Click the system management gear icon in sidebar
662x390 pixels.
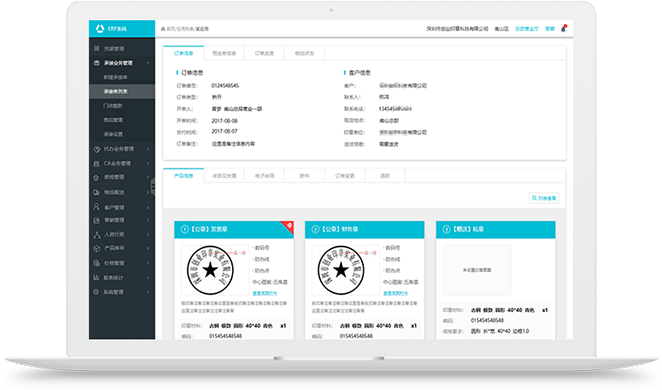96,292
